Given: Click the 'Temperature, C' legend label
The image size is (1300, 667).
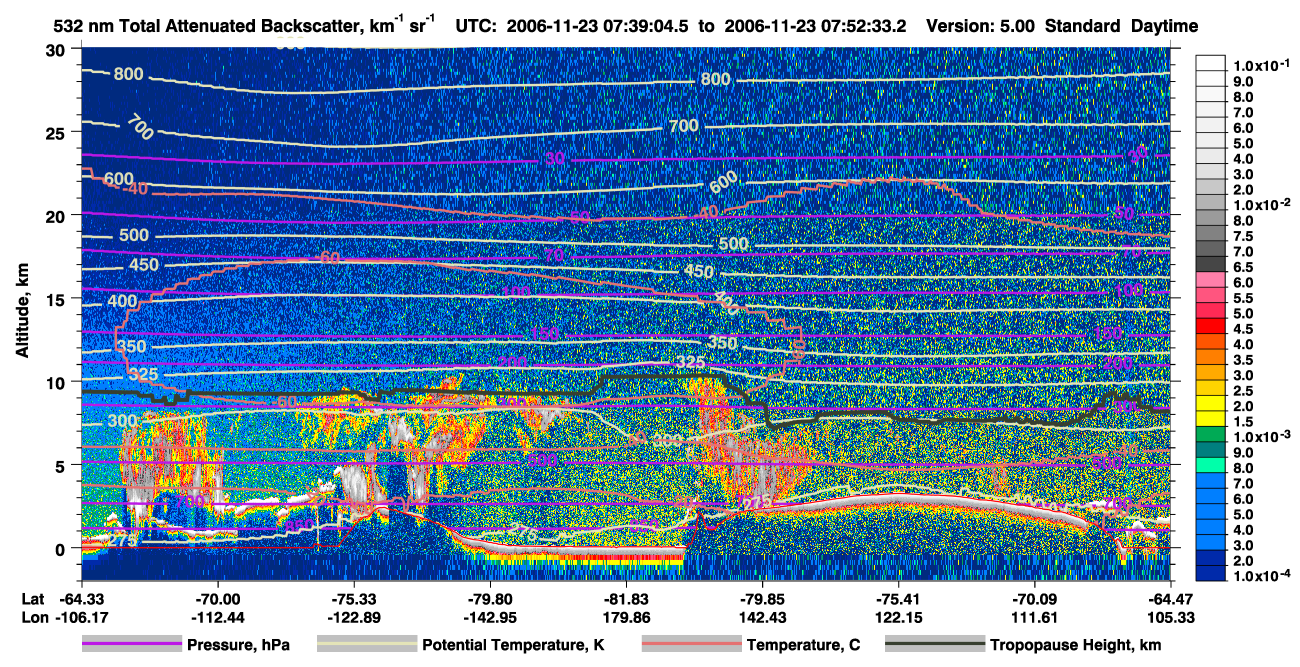Looking at the screenshot, I should 804,645.
